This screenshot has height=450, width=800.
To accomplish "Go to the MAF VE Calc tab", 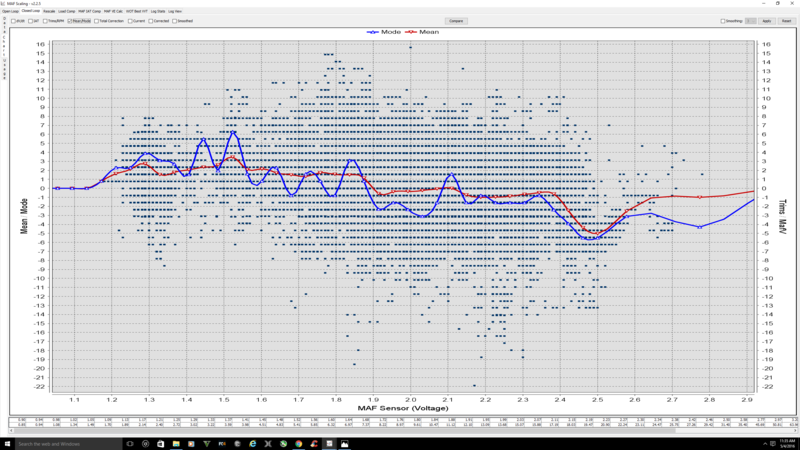I will pyautogui.click(x=110, y=11).
